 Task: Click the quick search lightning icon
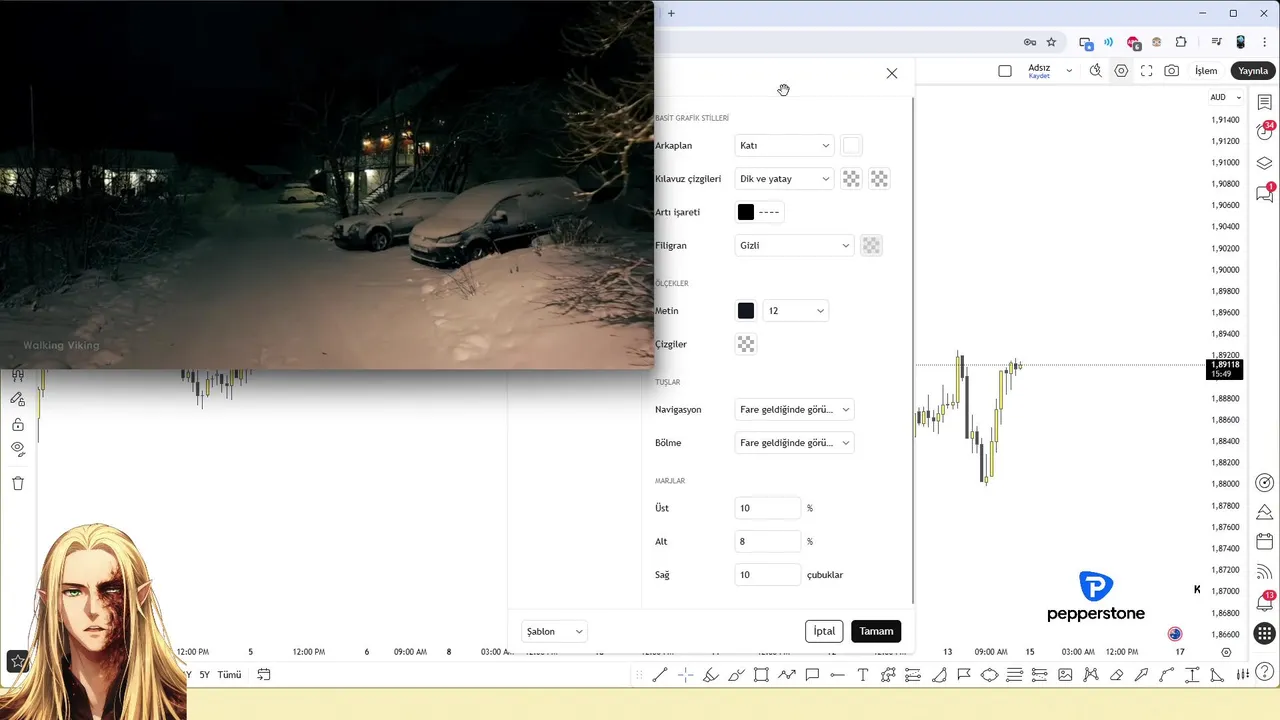click(1096, 71)
